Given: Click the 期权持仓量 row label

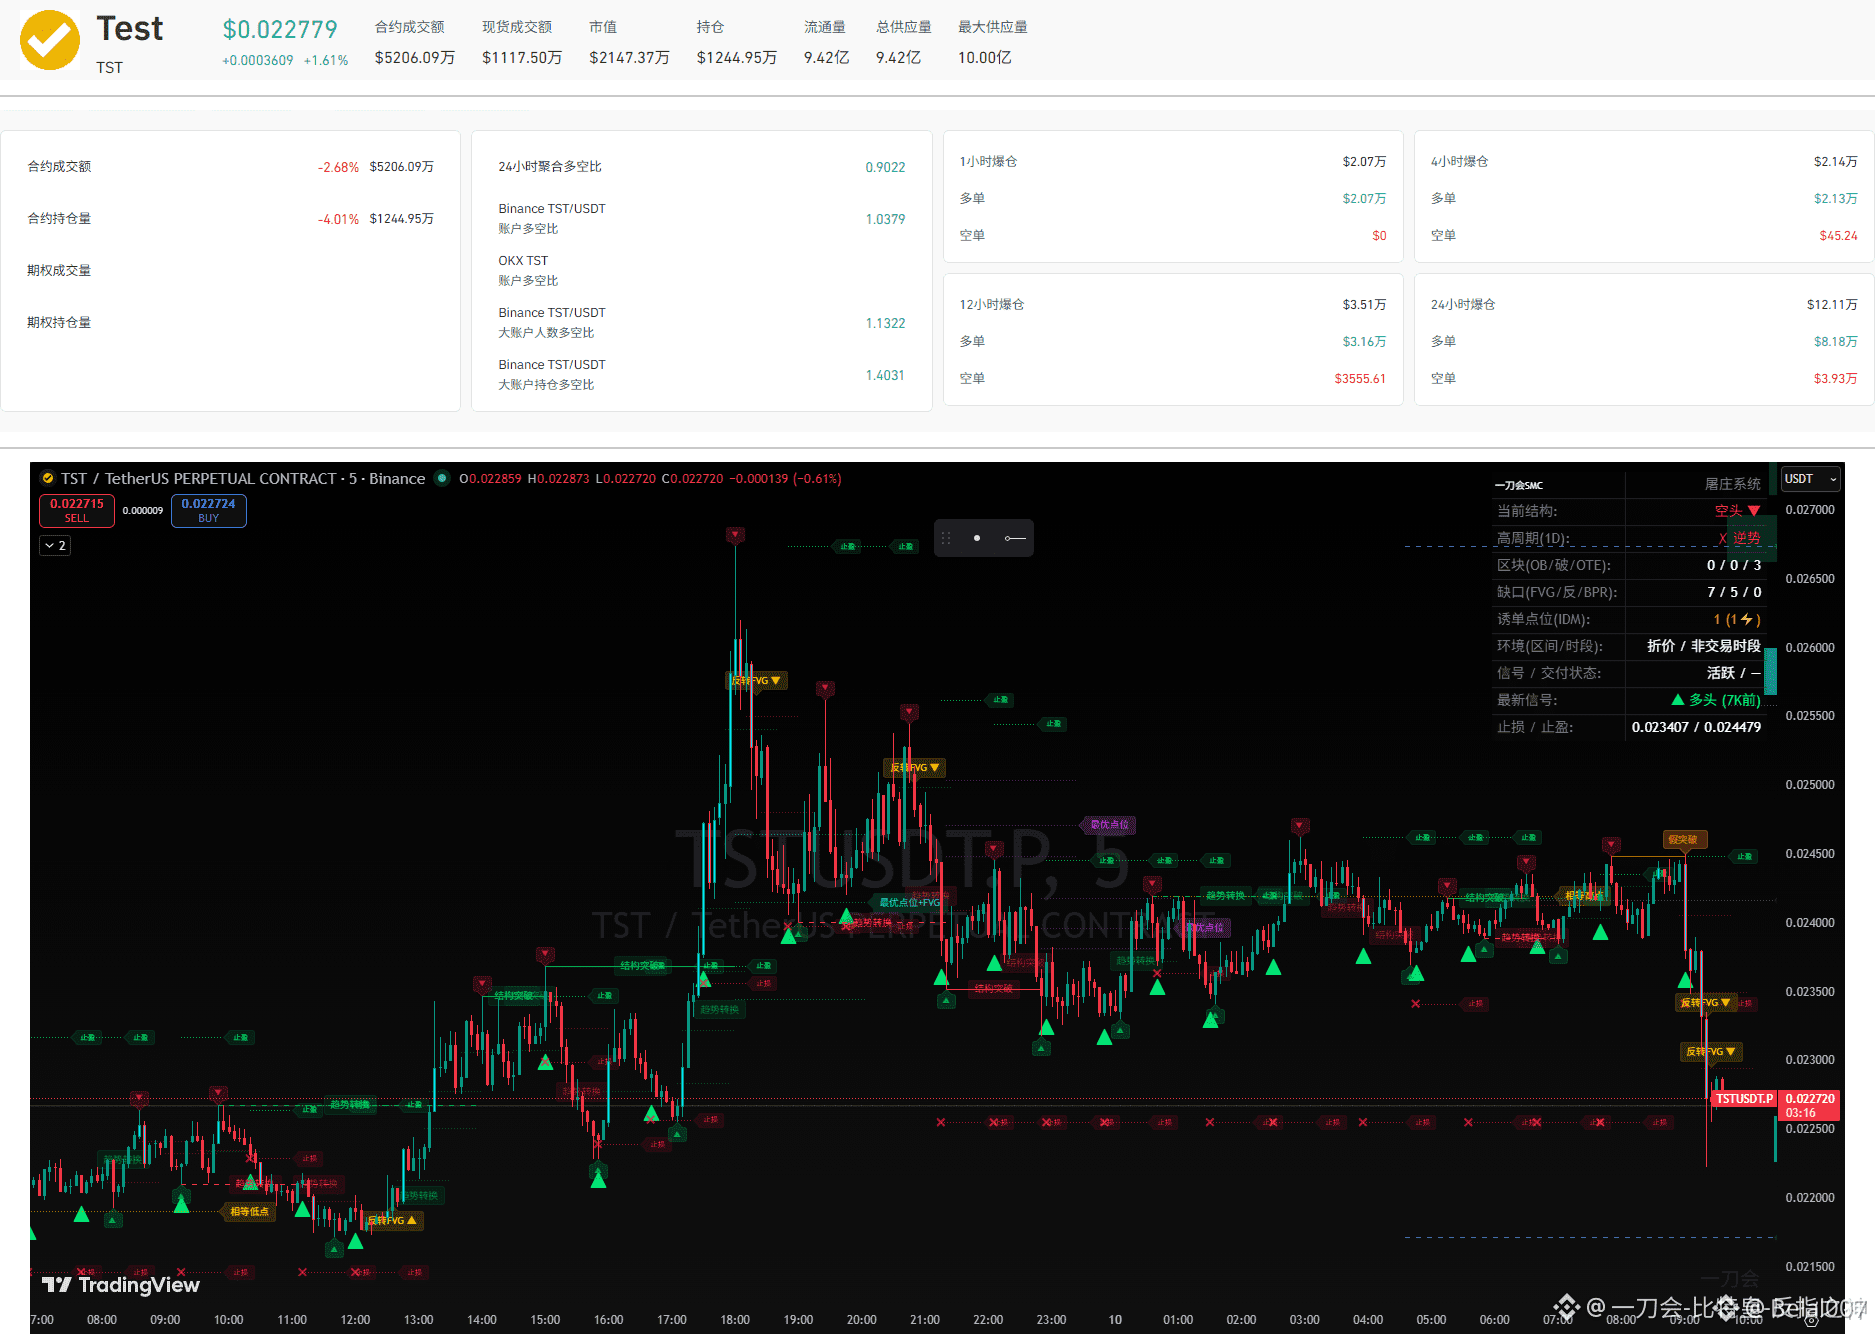Looking at the screenshot, I should pyautogui.click(x=59, y=323).
